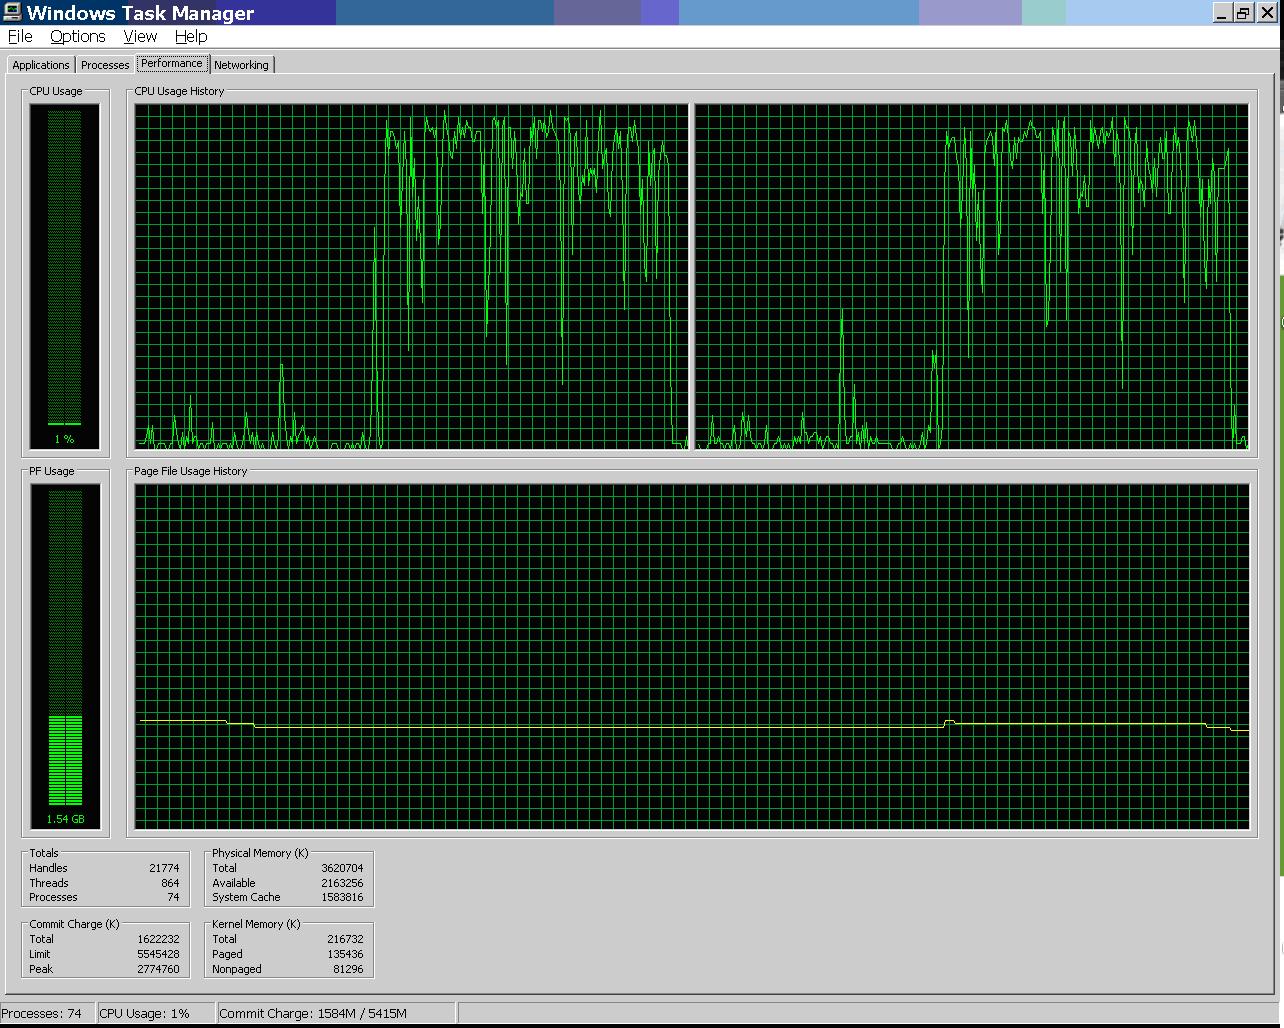Click the 'Commit Charge (K)' group label
Viewport: 1284px width, 1028px height.
(x=74, y=924)
